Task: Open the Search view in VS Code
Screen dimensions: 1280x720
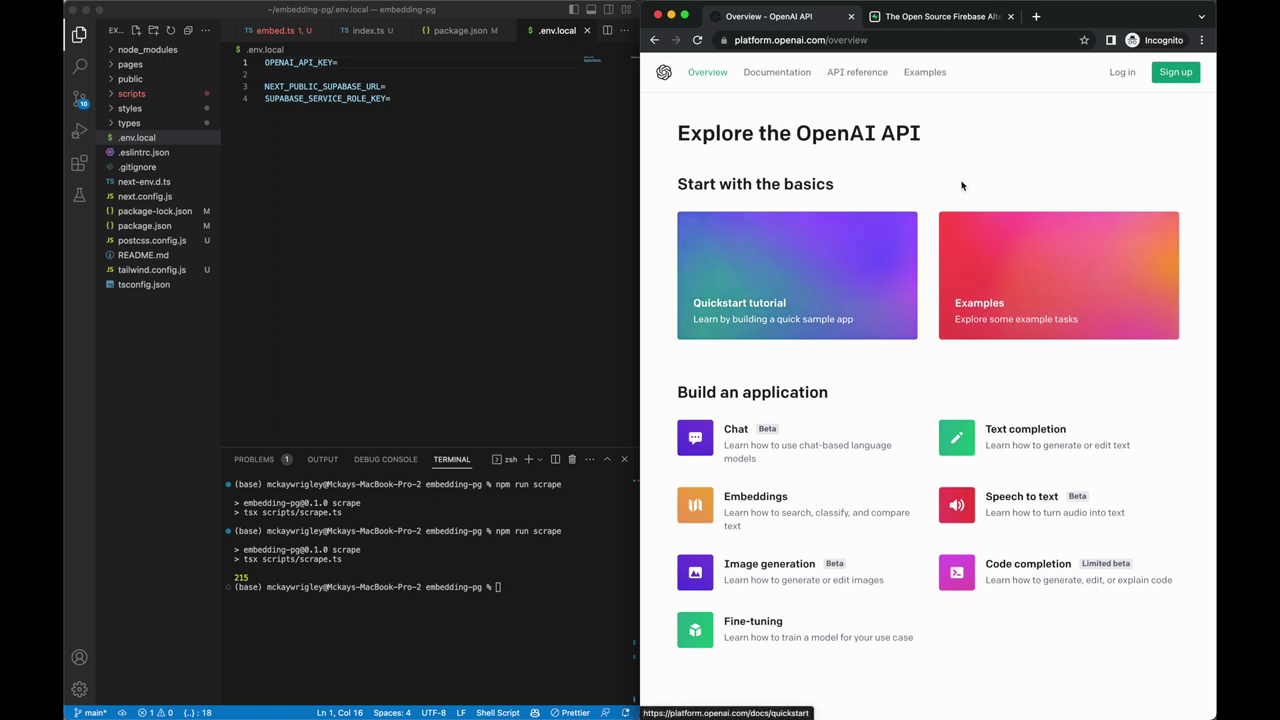Action: pos(79,67)
